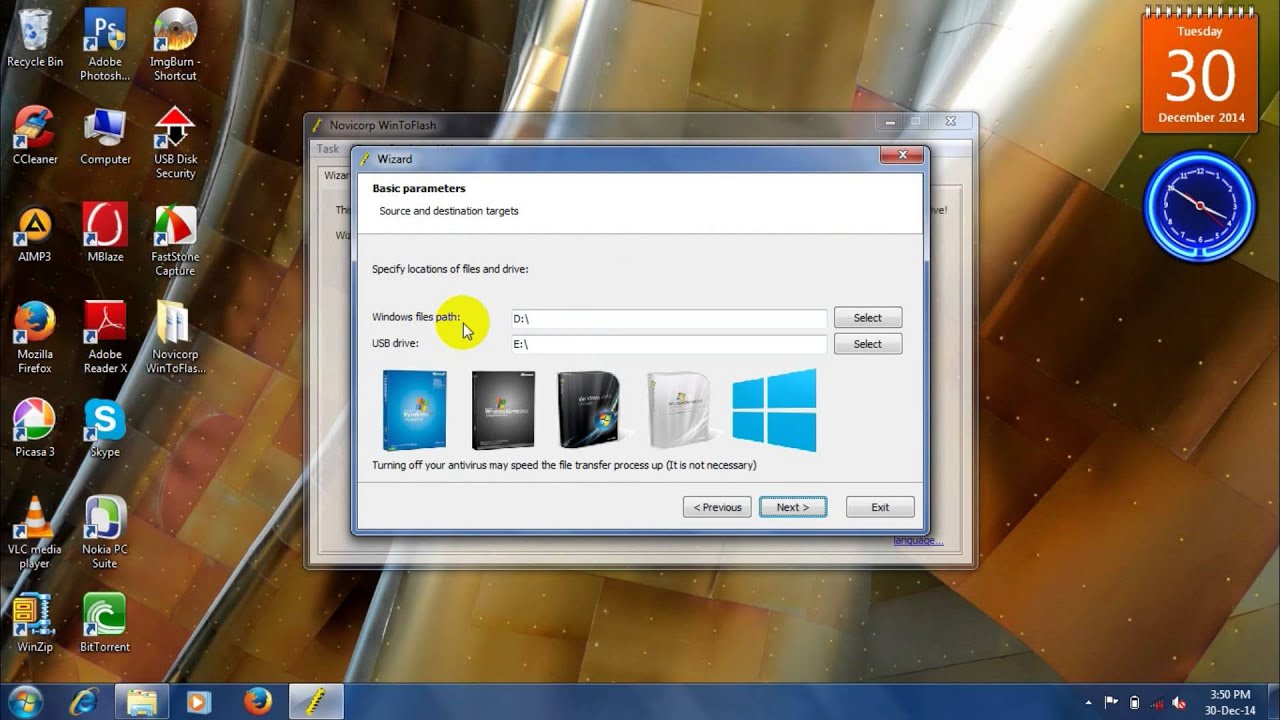1280x720 pixels.
Task: Click the Windows 8 logo image
Action: pyautogui.click(x=774, y=410)
